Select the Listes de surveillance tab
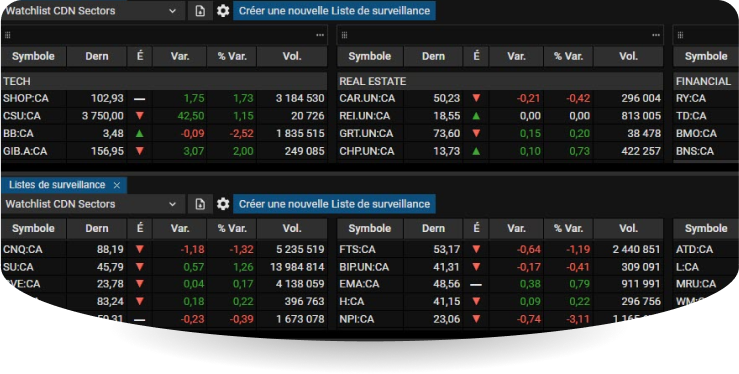 pyautogui.click(x=57, y=185)
